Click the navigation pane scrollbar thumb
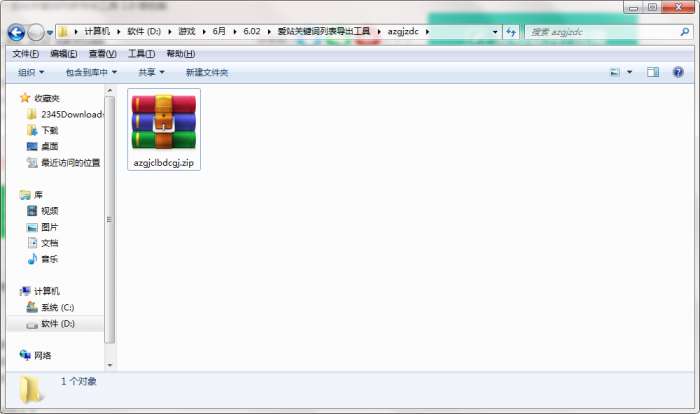This screenshot has width=700, height=414. pyautogui.click(x=110, y=220)
